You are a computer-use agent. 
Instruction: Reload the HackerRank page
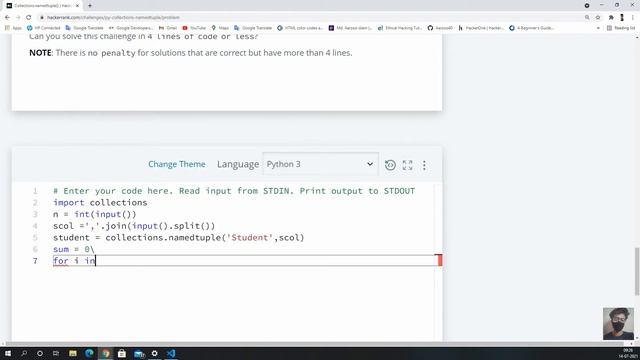29,18
